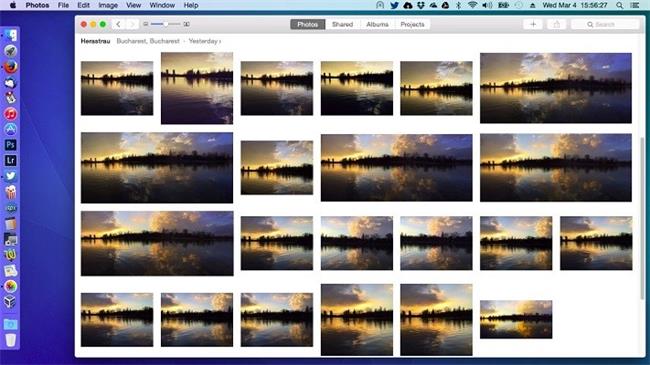Go back with the left arrow button
The height and width of the screenshot is (365, 650).
[x=119, y=24]
